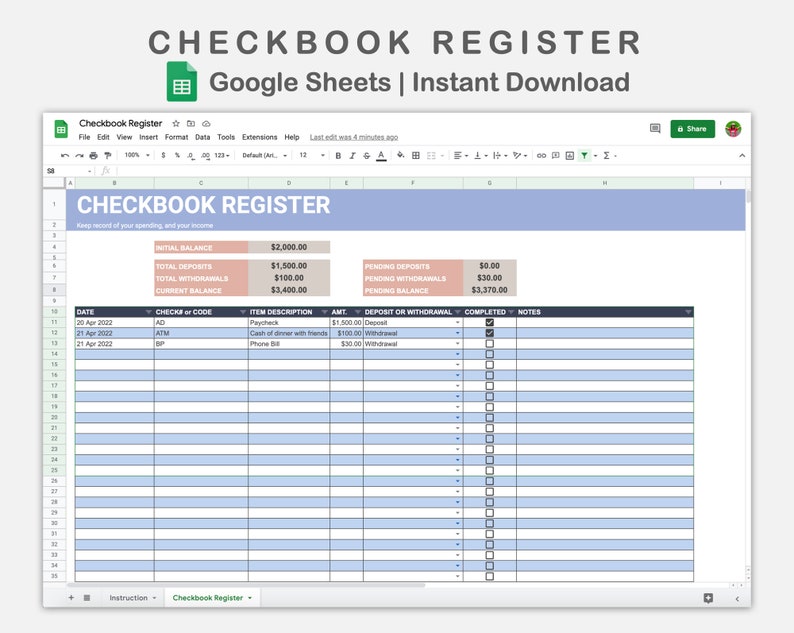Viewport: 794px width, 633px height.
Task: Collapse the toolbar with caret button
Action: pos(742,155)
